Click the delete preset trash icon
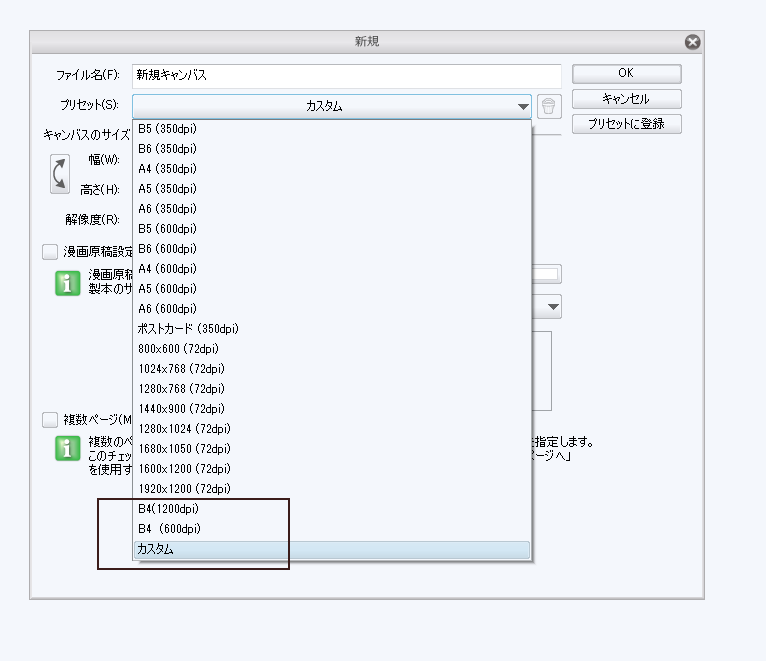Viewport: 766px width, 661px height. coord(549,106)
